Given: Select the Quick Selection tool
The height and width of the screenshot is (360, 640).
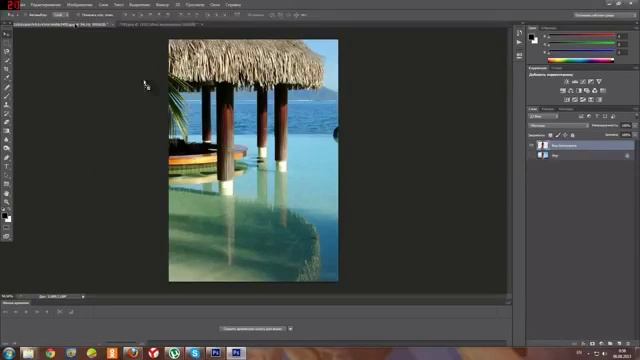Looking at the screenshot, I should 7,60.
